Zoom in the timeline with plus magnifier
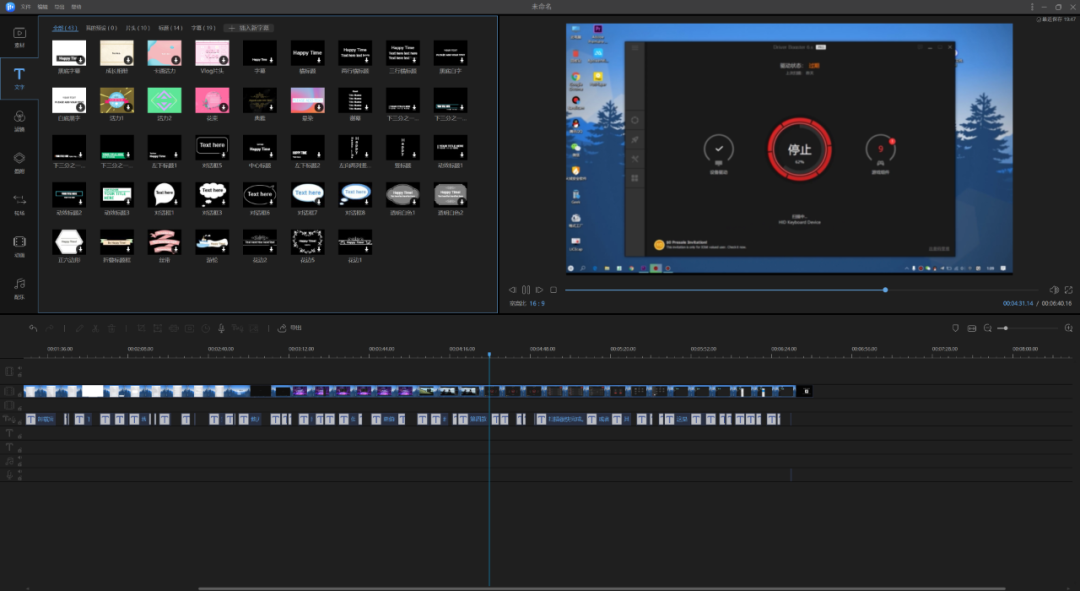1080x591 pixels. (1068, 328)
